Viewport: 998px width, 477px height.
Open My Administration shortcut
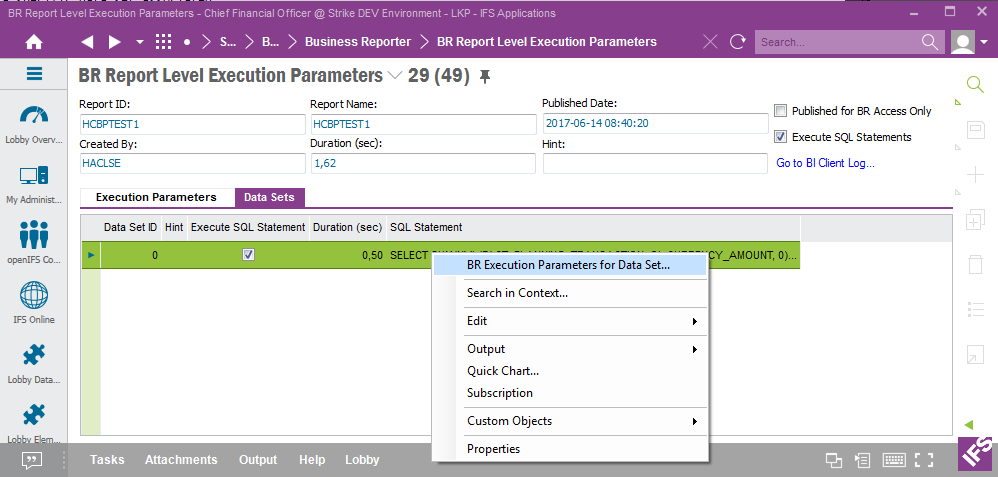(x=34, y=185)
